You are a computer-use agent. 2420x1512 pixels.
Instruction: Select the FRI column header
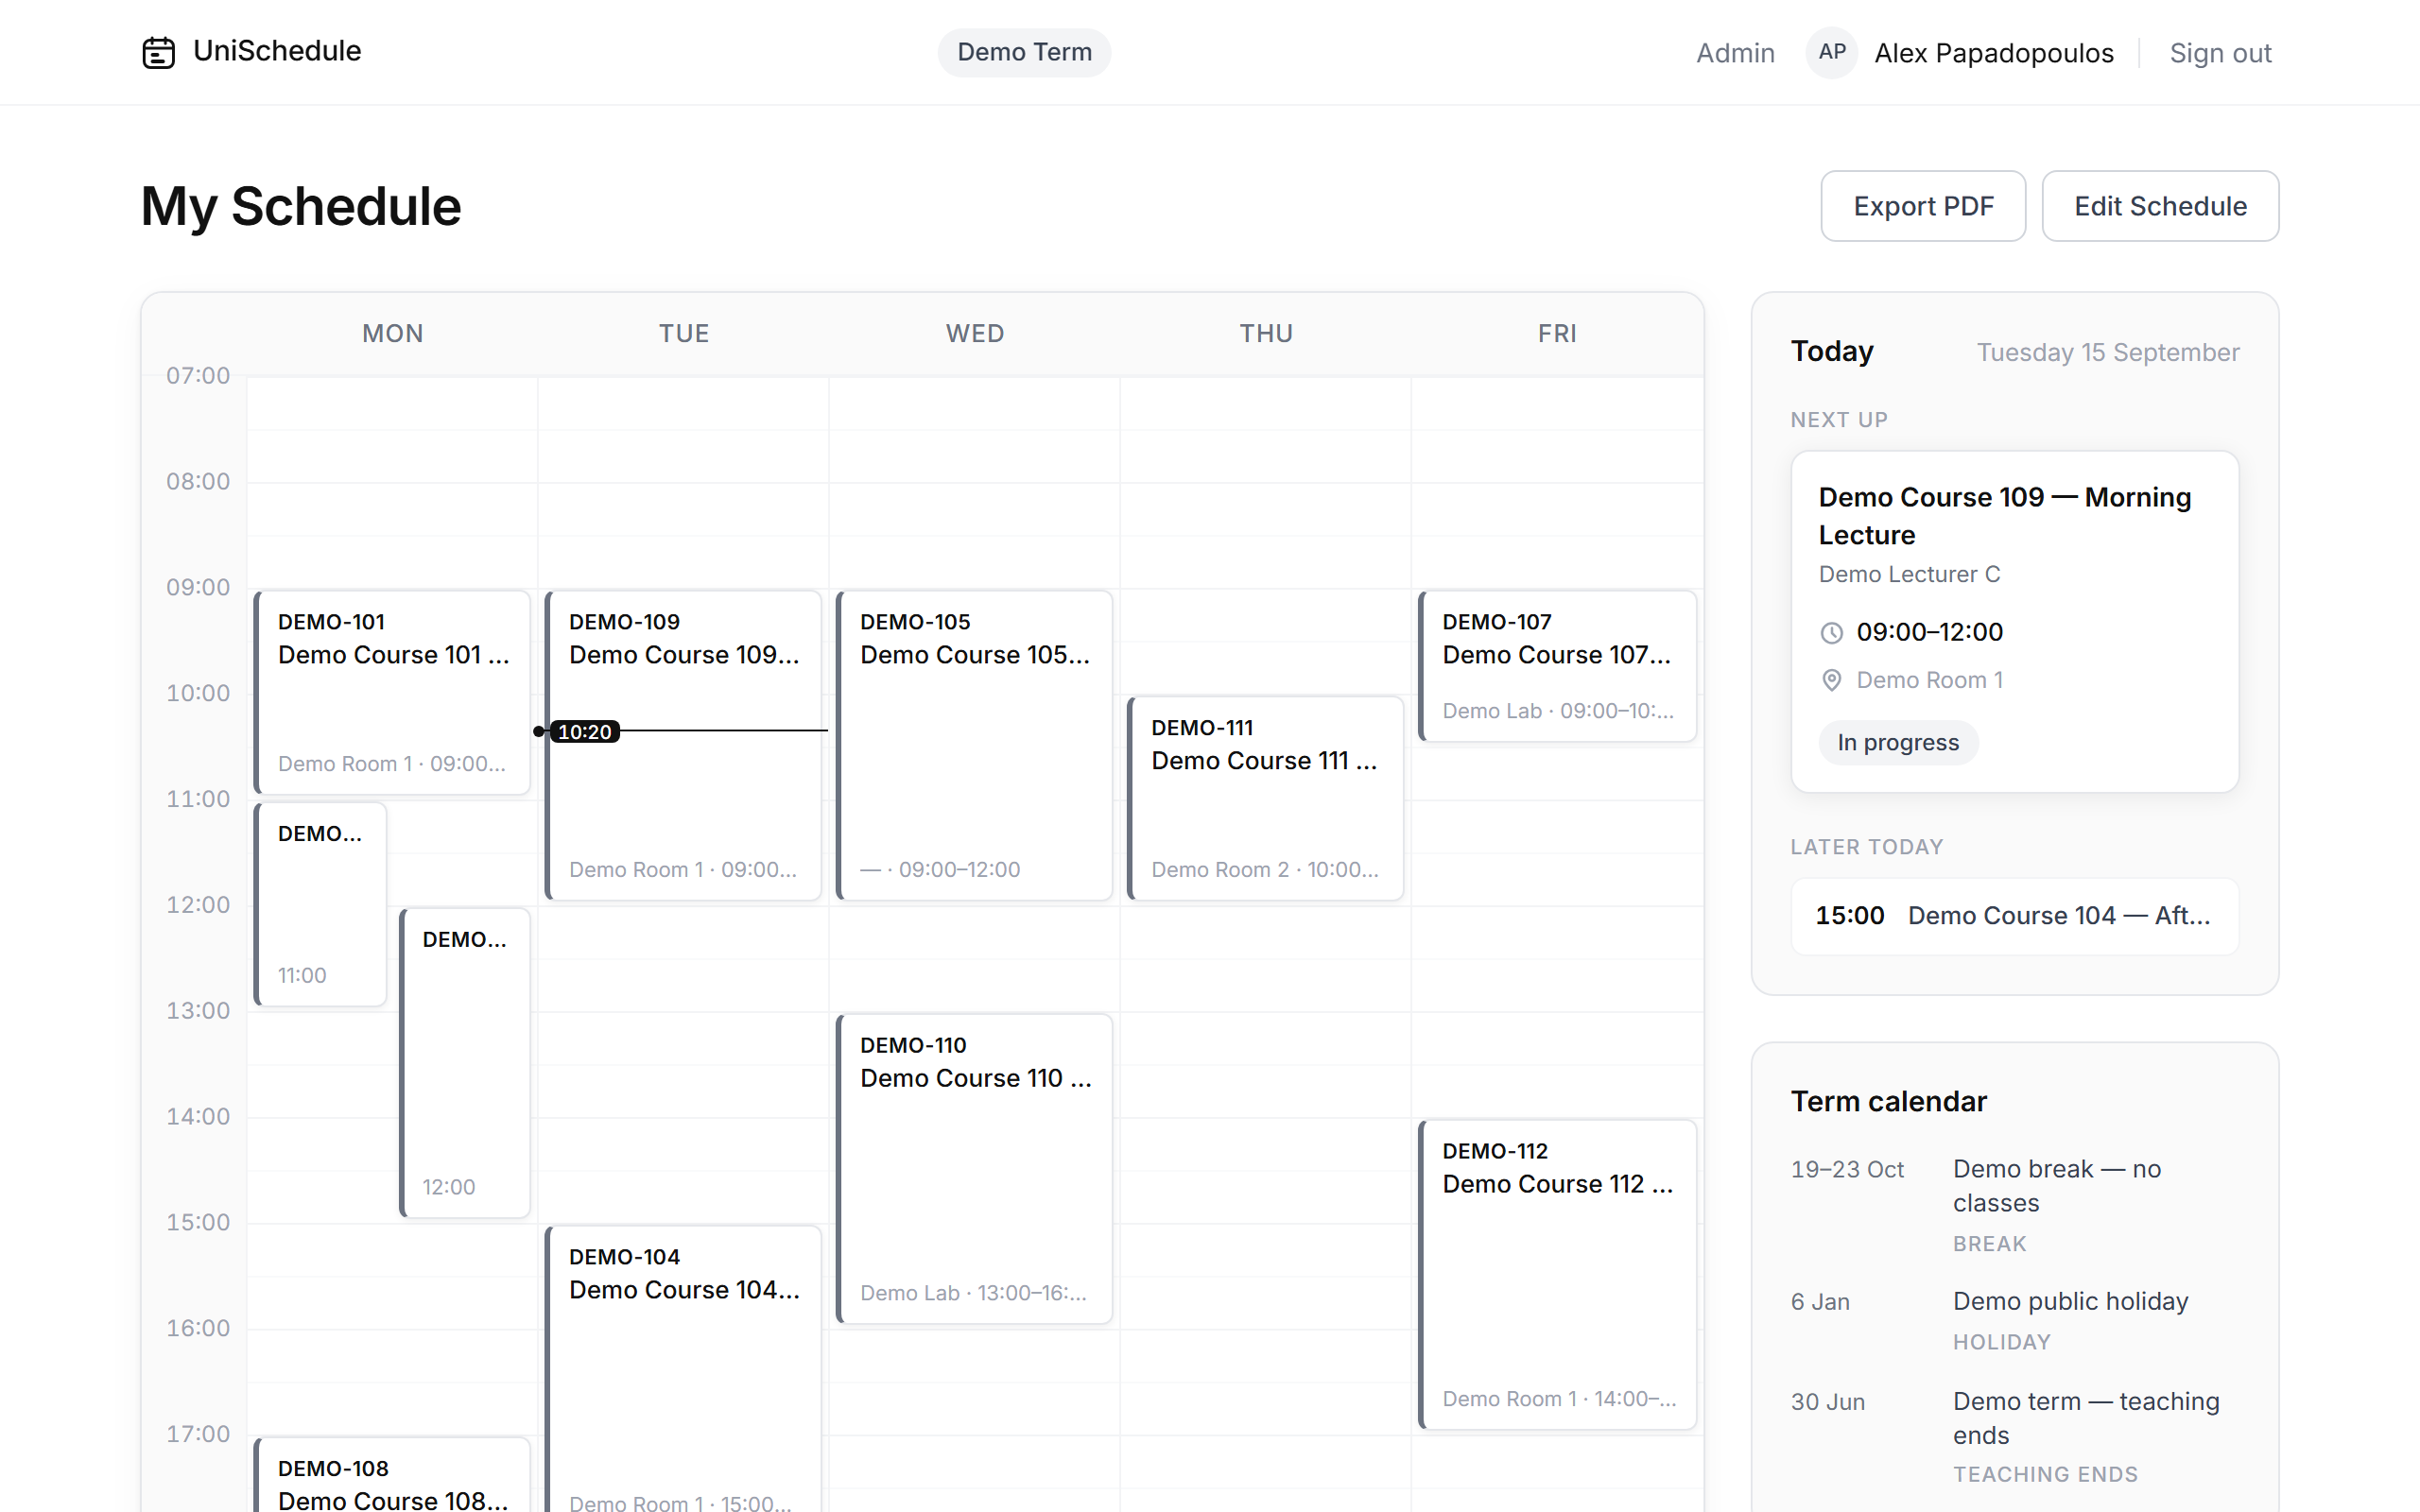tap(1557, 334)
